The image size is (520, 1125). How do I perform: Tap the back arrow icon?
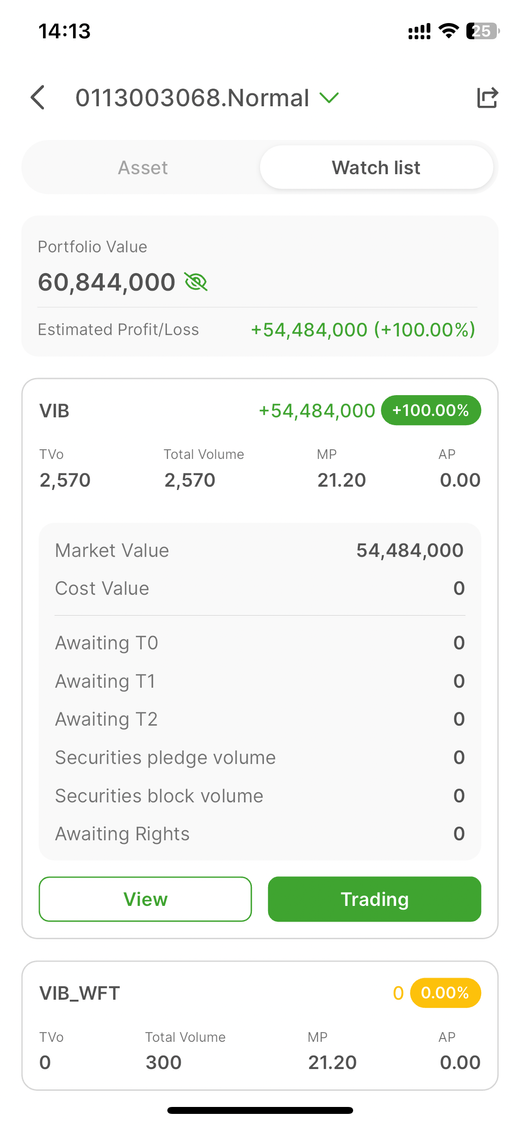point(38,98)
